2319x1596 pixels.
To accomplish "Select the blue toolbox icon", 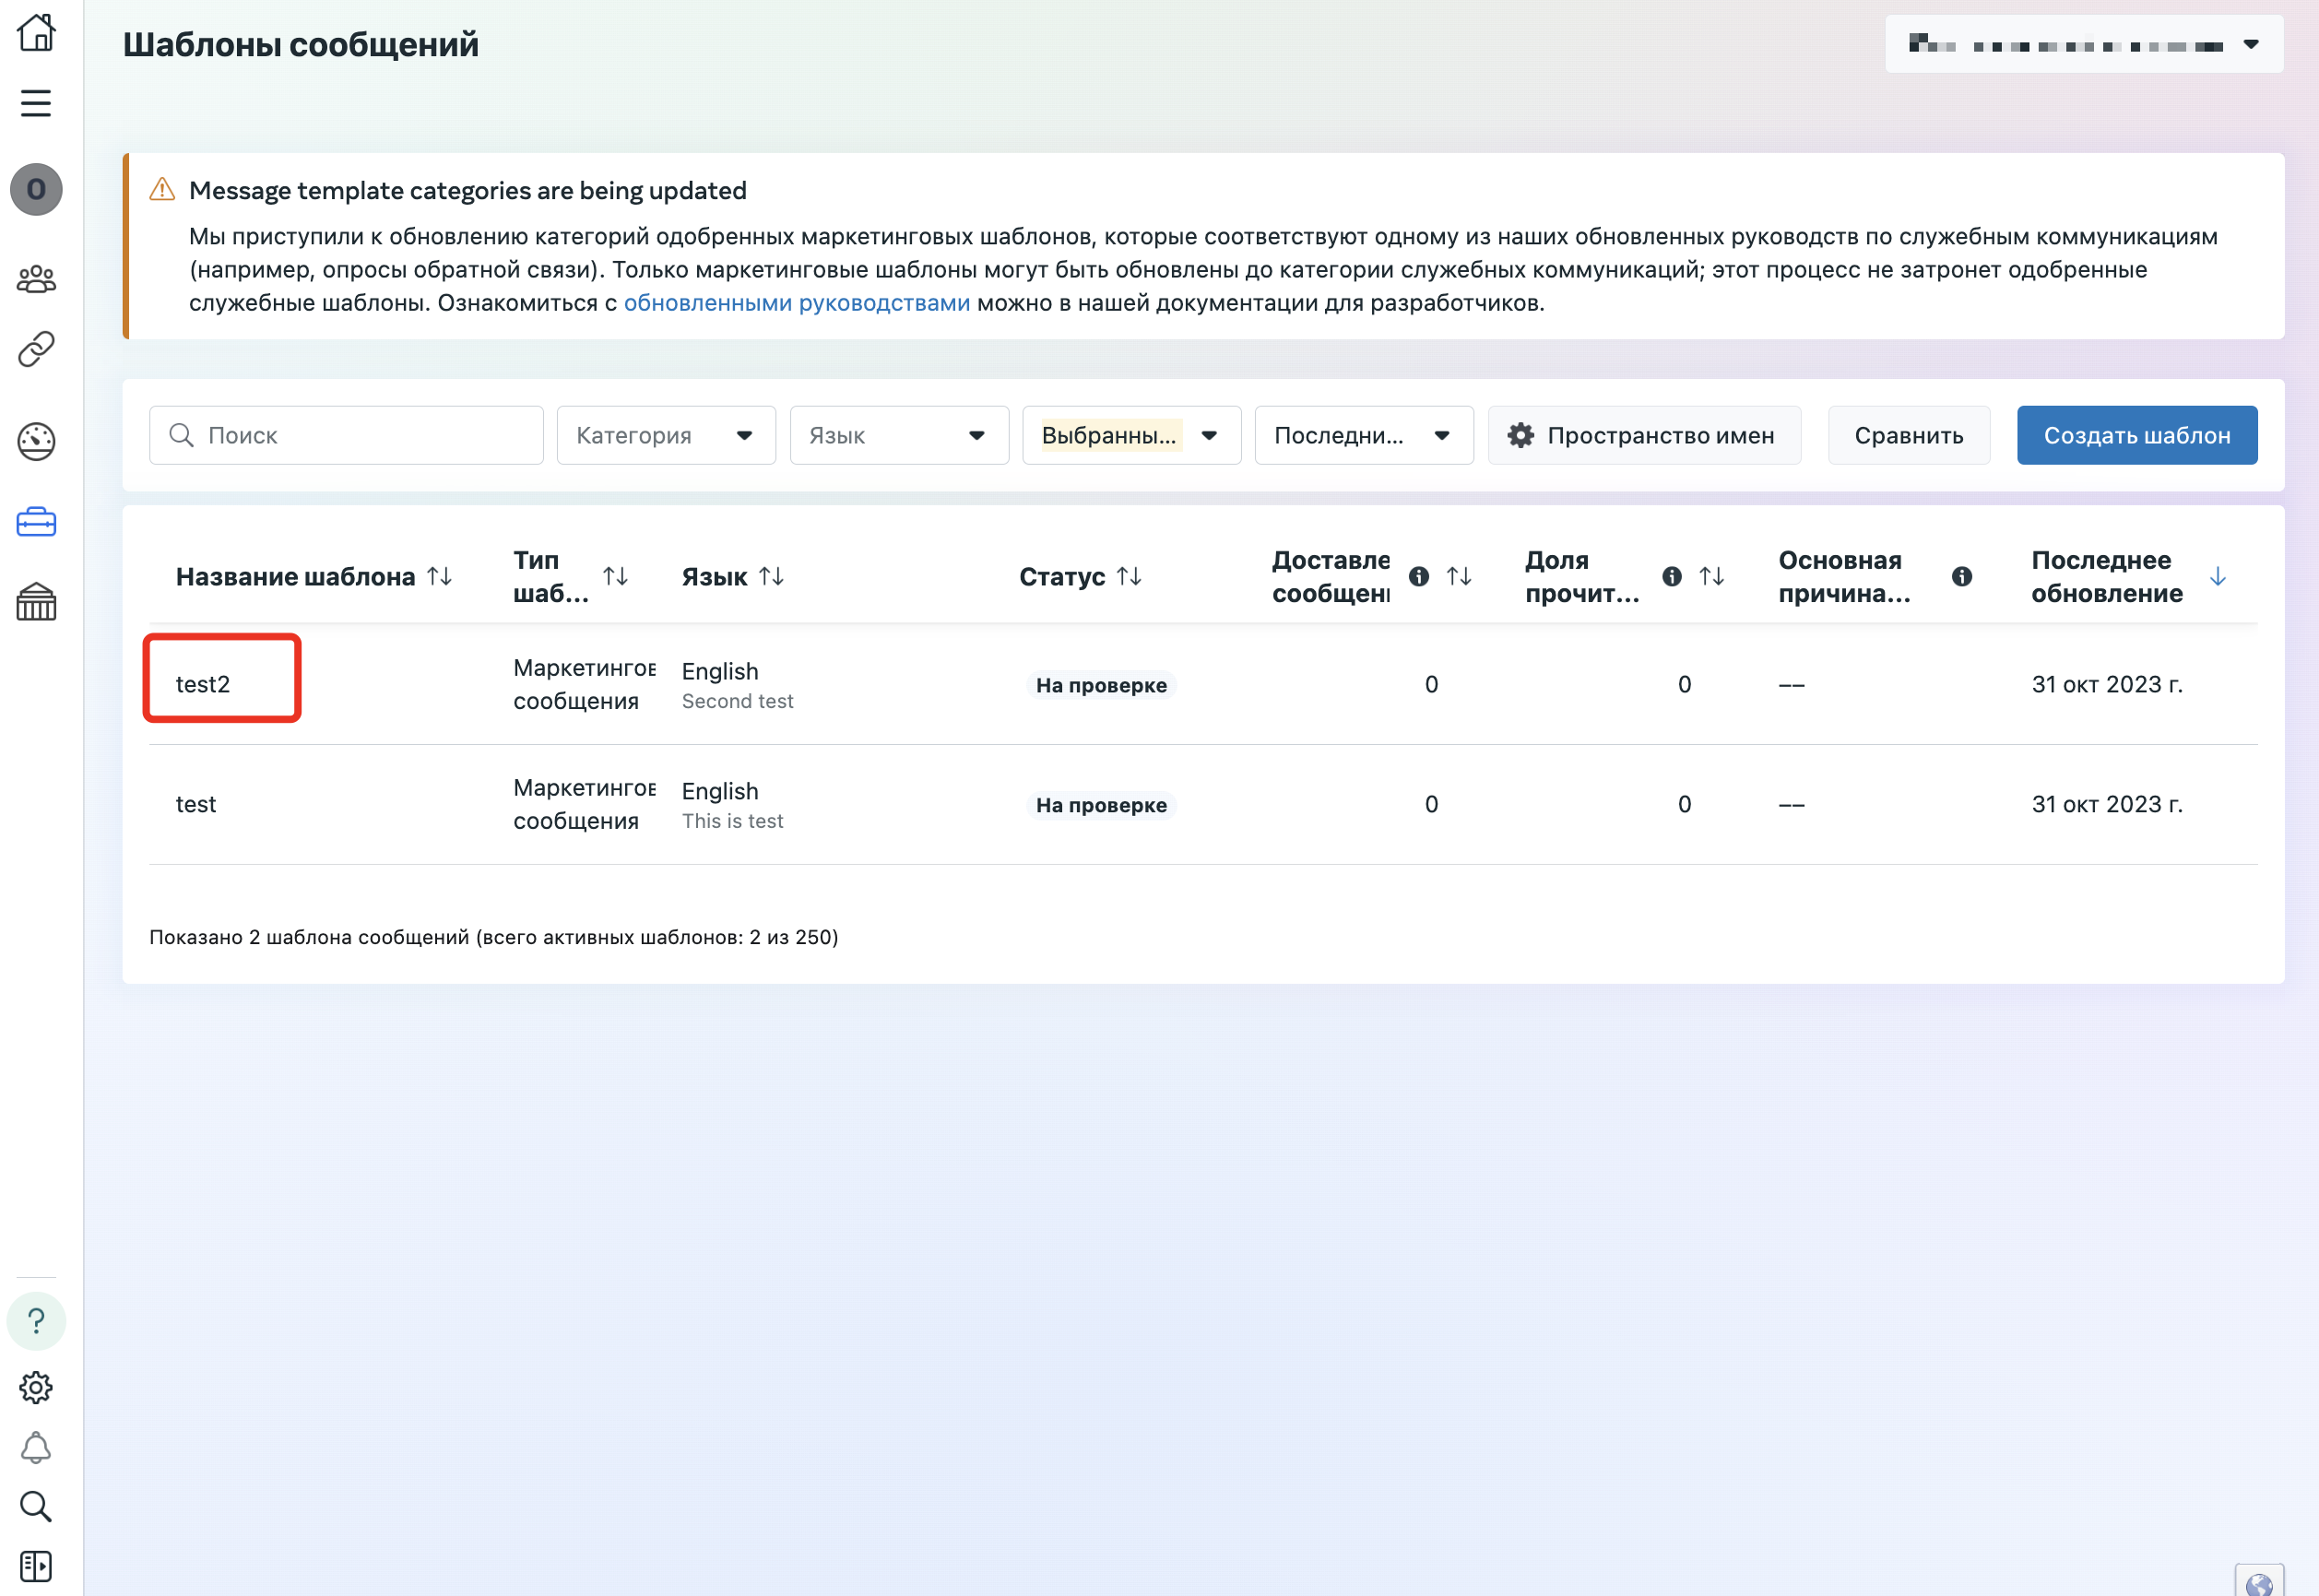I will pos(36,521).
